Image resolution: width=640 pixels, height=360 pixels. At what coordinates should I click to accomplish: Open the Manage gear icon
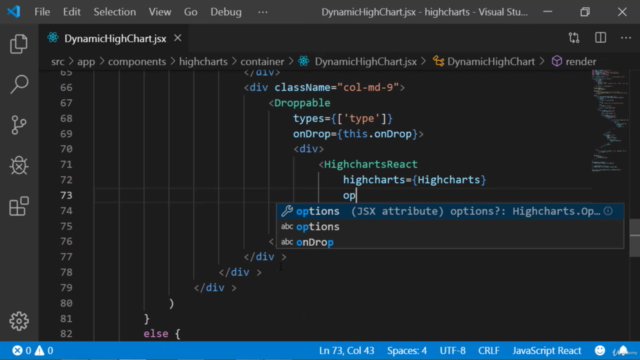19,321
